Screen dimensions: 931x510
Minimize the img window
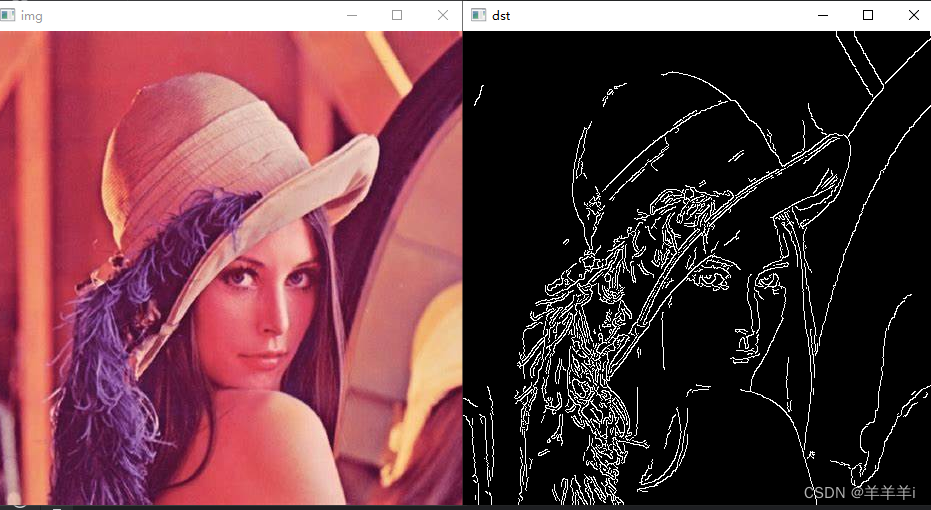point(352,15)
